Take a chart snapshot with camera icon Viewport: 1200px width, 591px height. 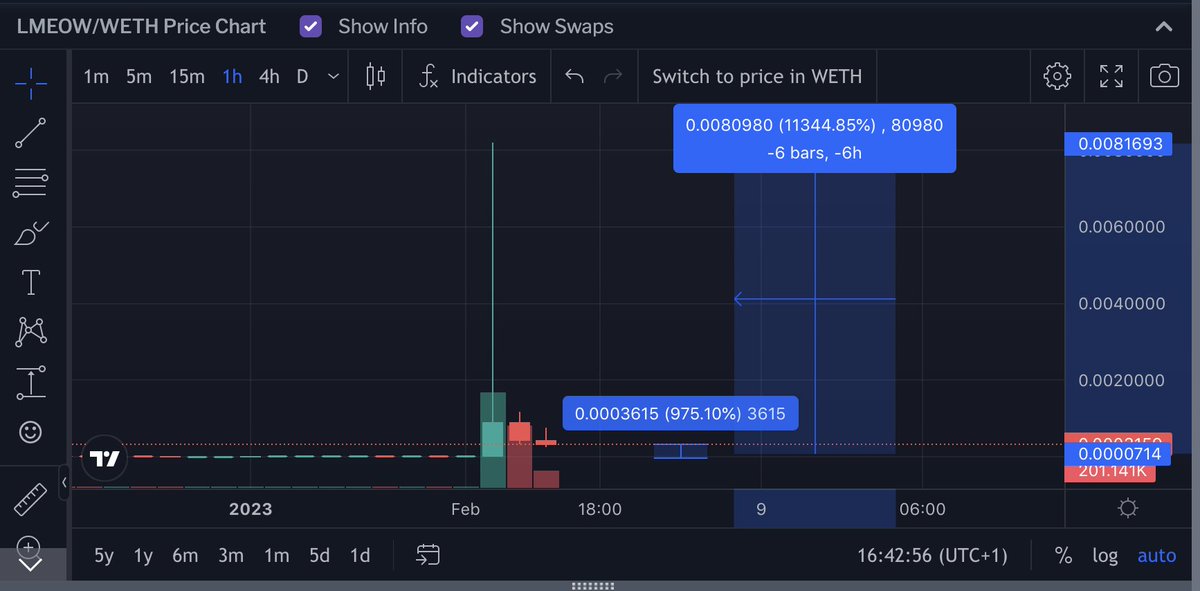[1164, 76]
